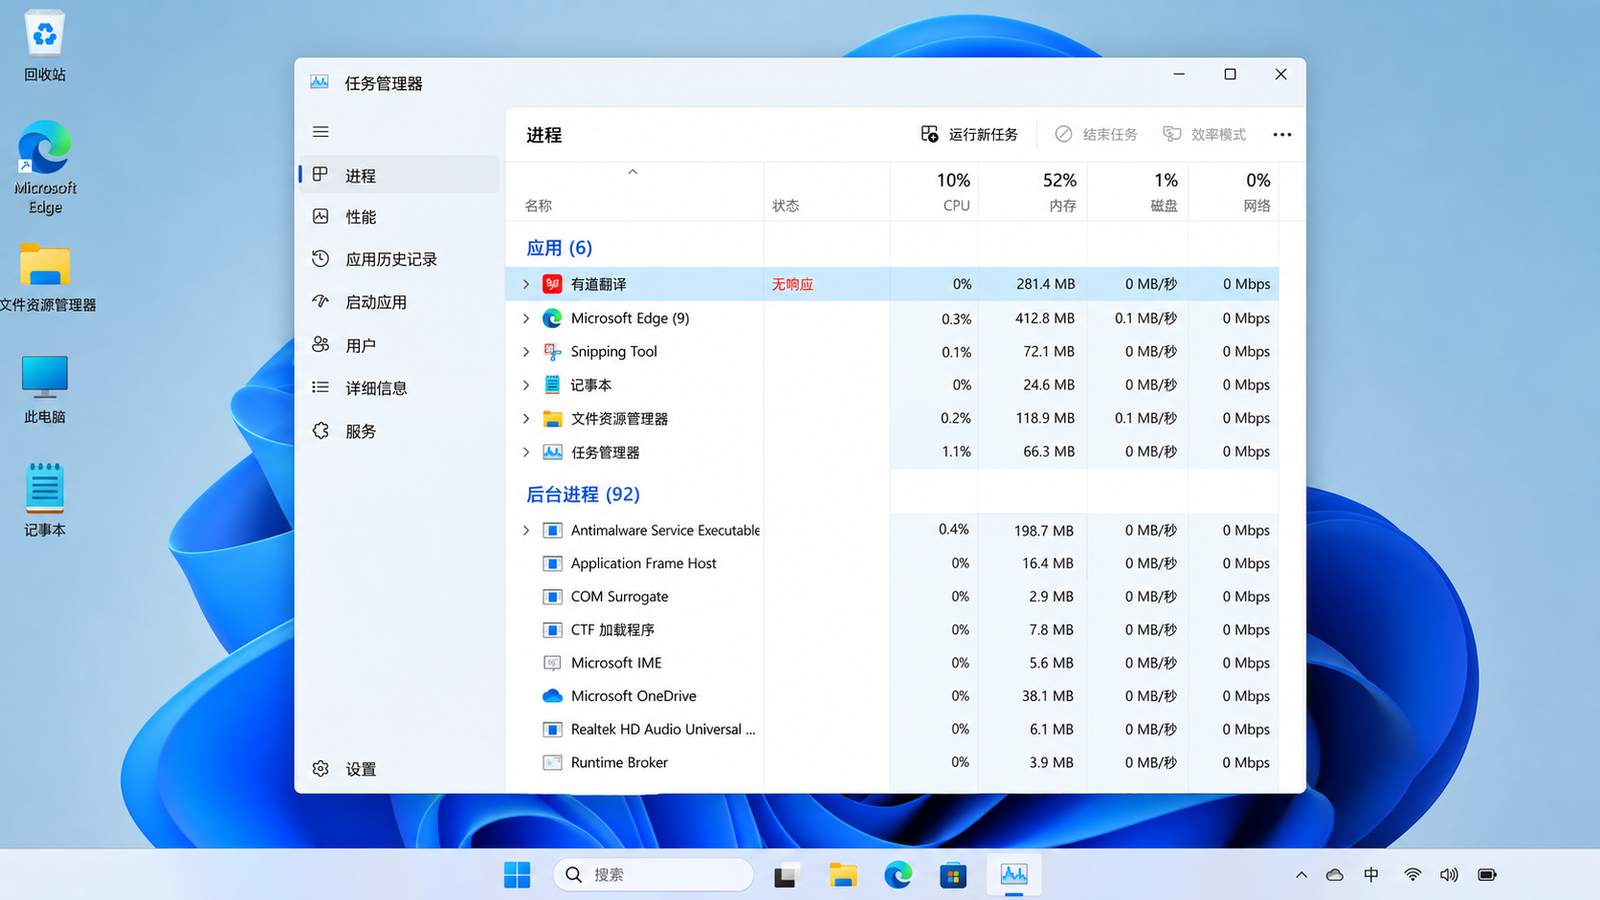1600x900 pixels.
Task: Click the battery icon in the system tray
Action: coord(1487,875)
